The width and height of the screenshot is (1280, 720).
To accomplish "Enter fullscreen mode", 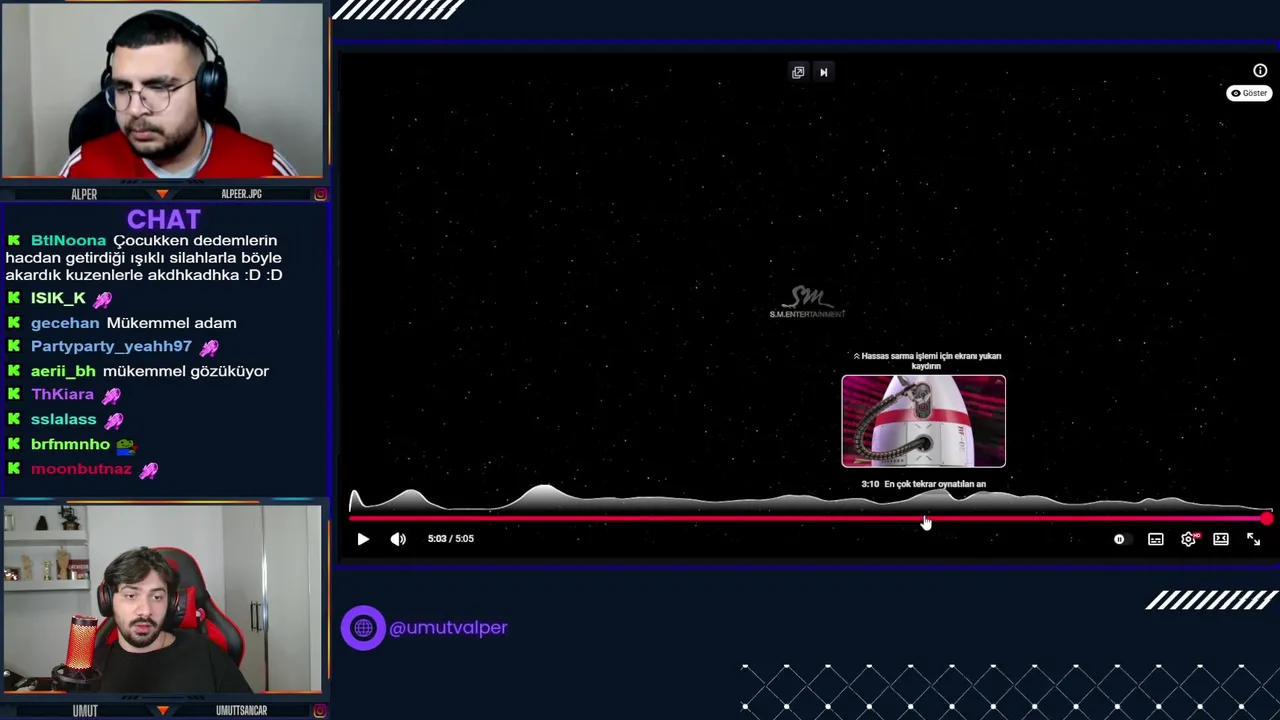I will [x=1254, y=539].
